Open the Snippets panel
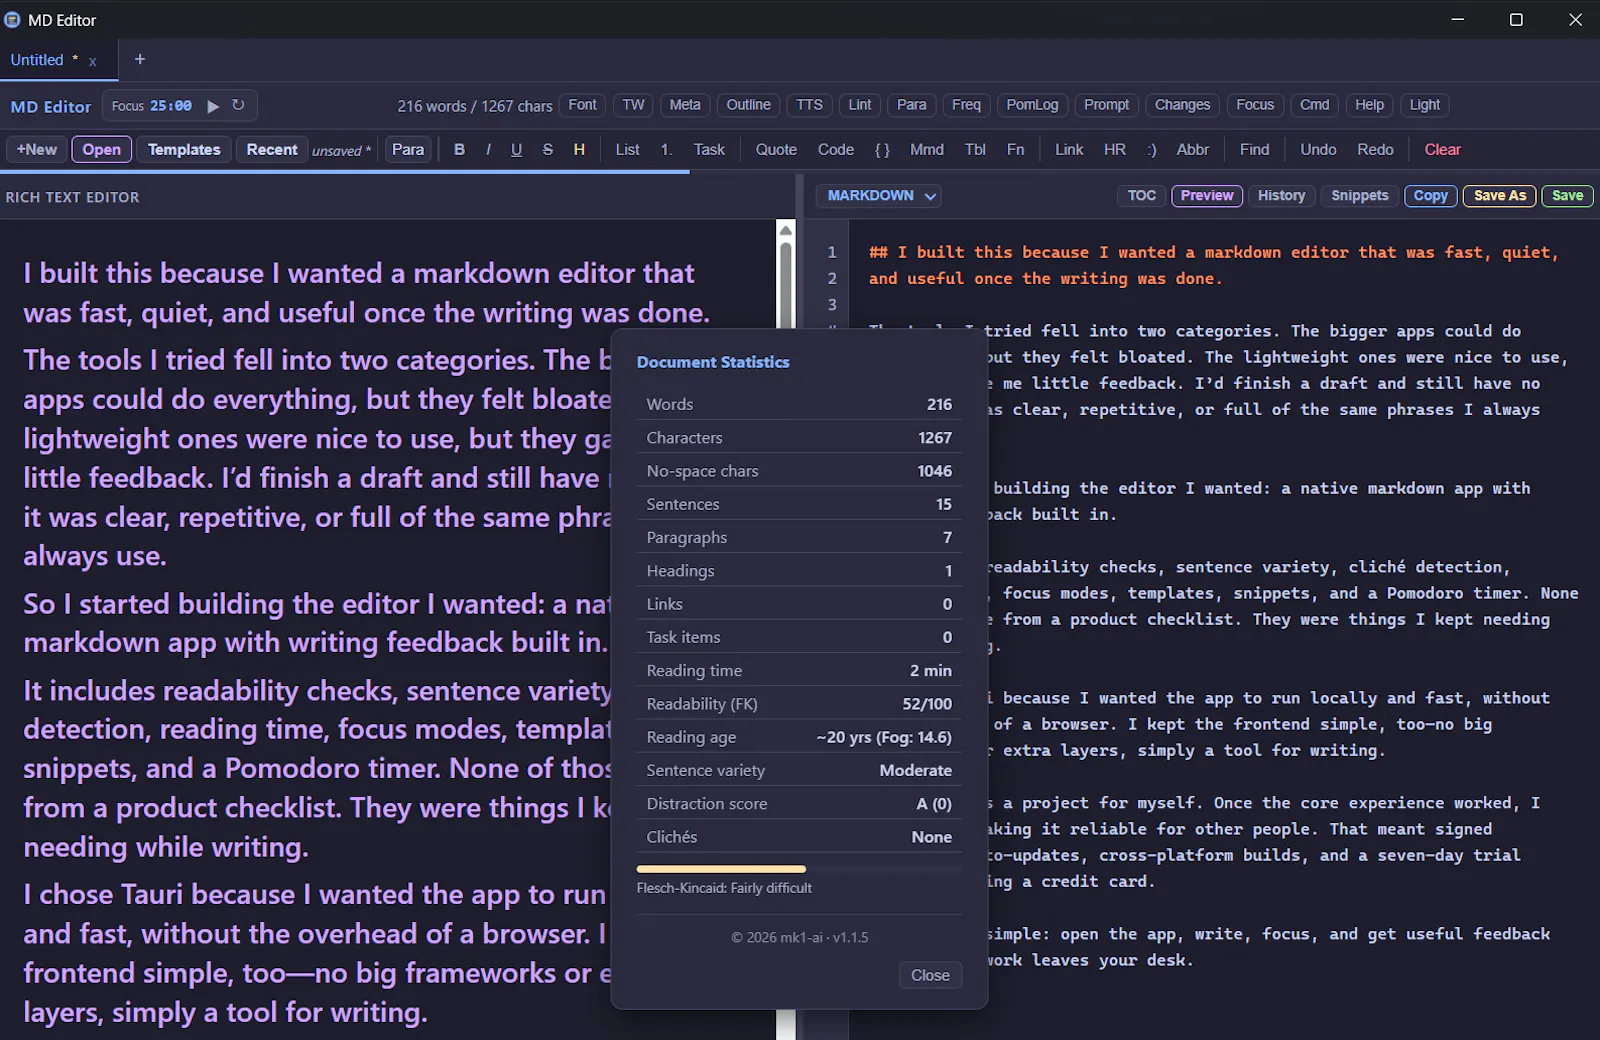Image resolution: width=1600 pixels, height=1040 pixels. tap(1359, 196)
